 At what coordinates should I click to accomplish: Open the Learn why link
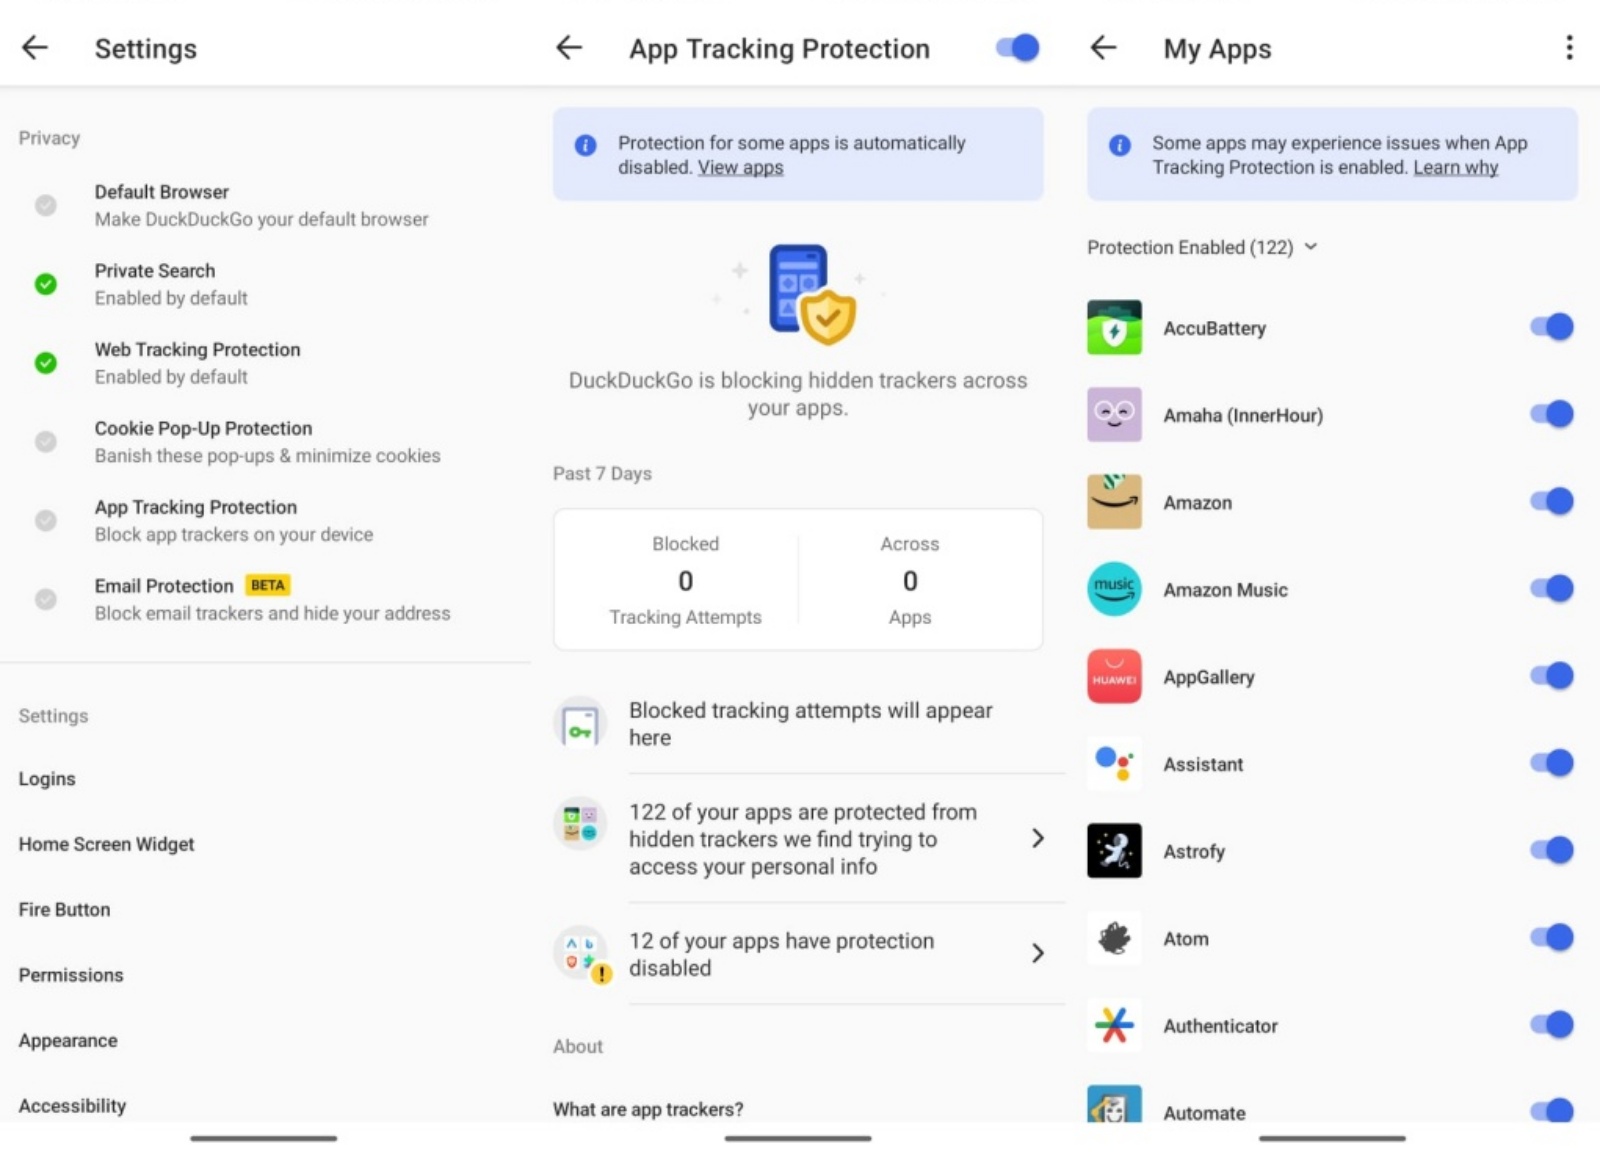[1455, 167]
